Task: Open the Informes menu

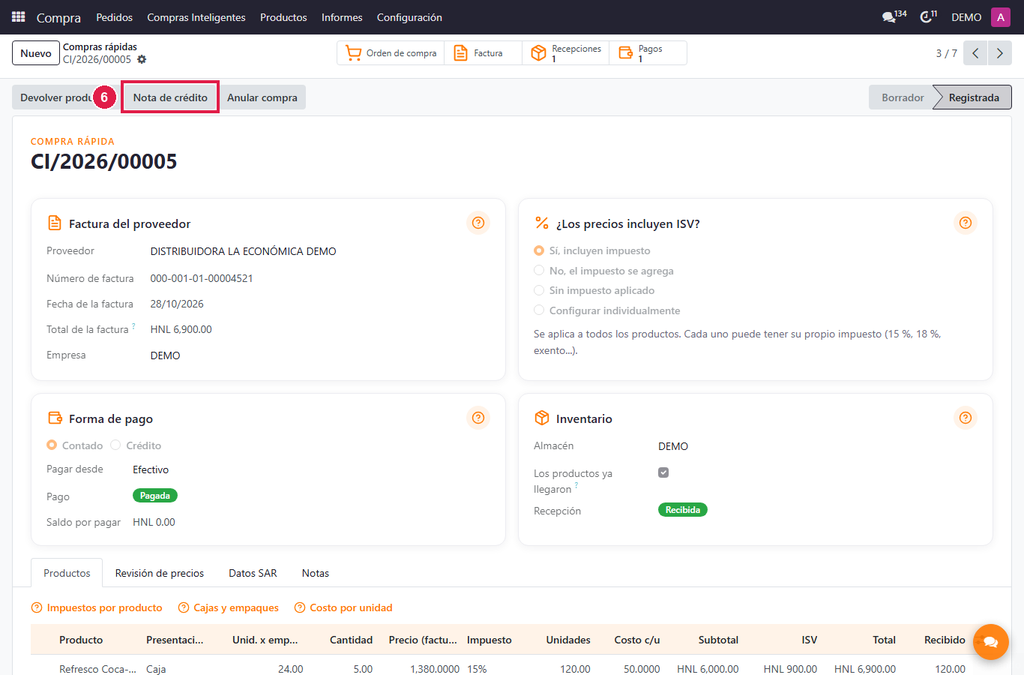Action: click(x=342, y=17)
